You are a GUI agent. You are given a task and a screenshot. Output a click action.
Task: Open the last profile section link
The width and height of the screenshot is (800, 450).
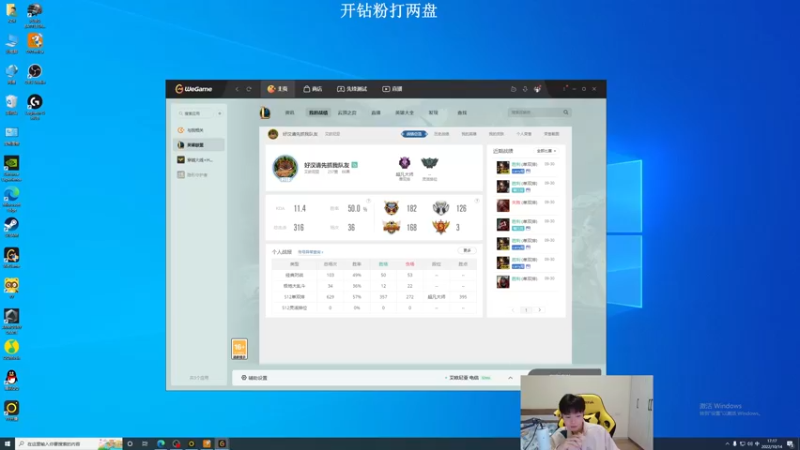[x=552, y=134]
